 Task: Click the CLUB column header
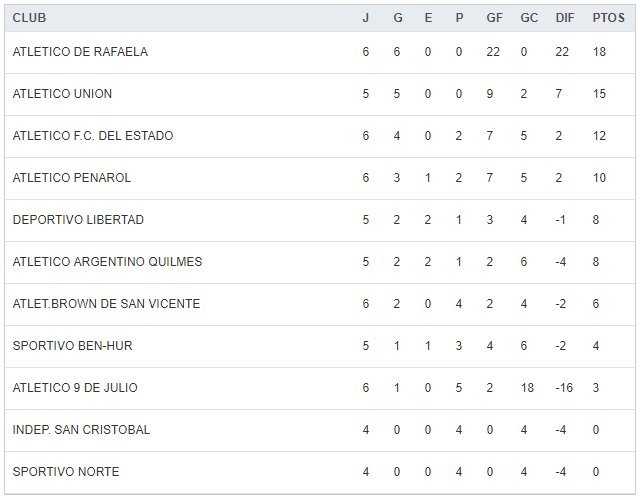(x=29, y=18)
